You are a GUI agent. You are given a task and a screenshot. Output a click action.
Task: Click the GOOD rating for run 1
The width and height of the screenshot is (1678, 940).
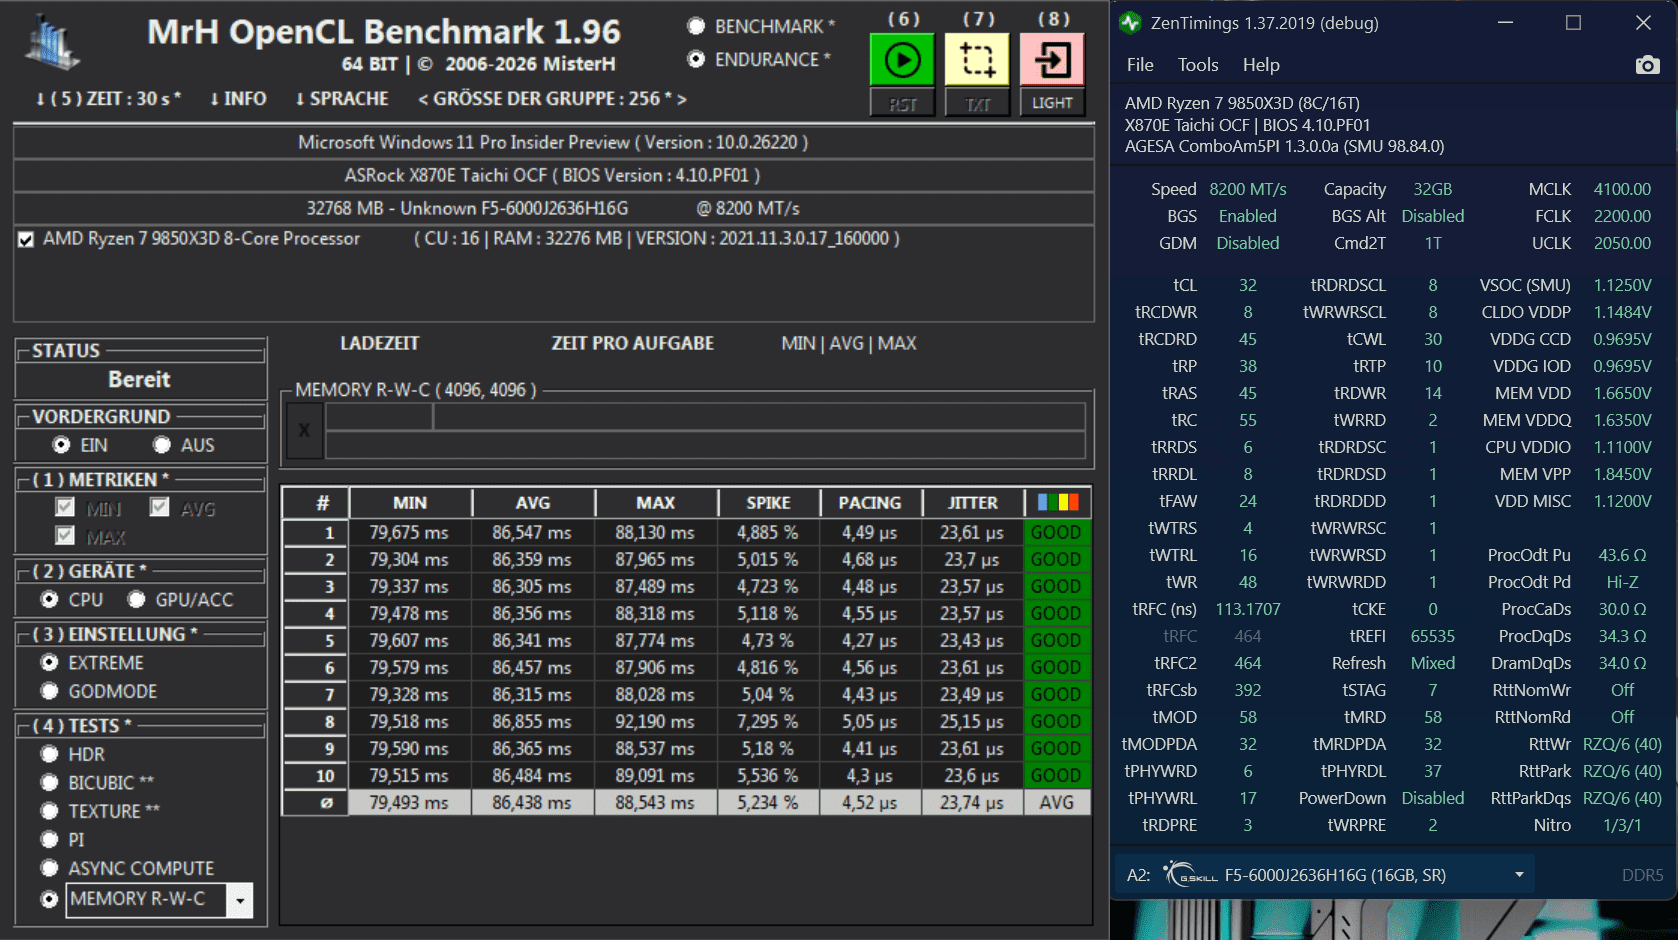1056,533
